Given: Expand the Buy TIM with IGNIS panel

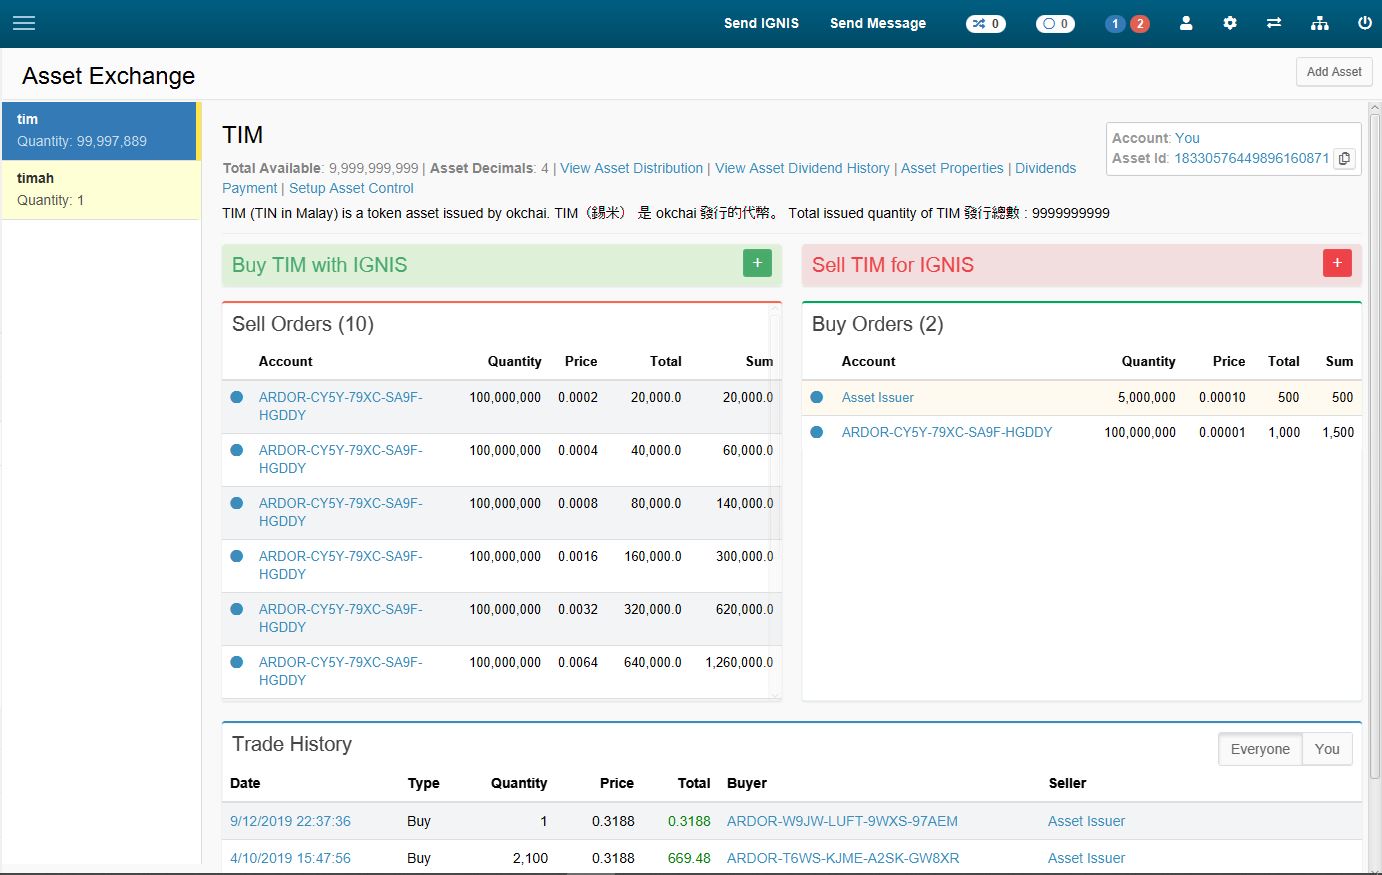Looking at the screenshot, I should pyautogui.click(x=757, y=263).
